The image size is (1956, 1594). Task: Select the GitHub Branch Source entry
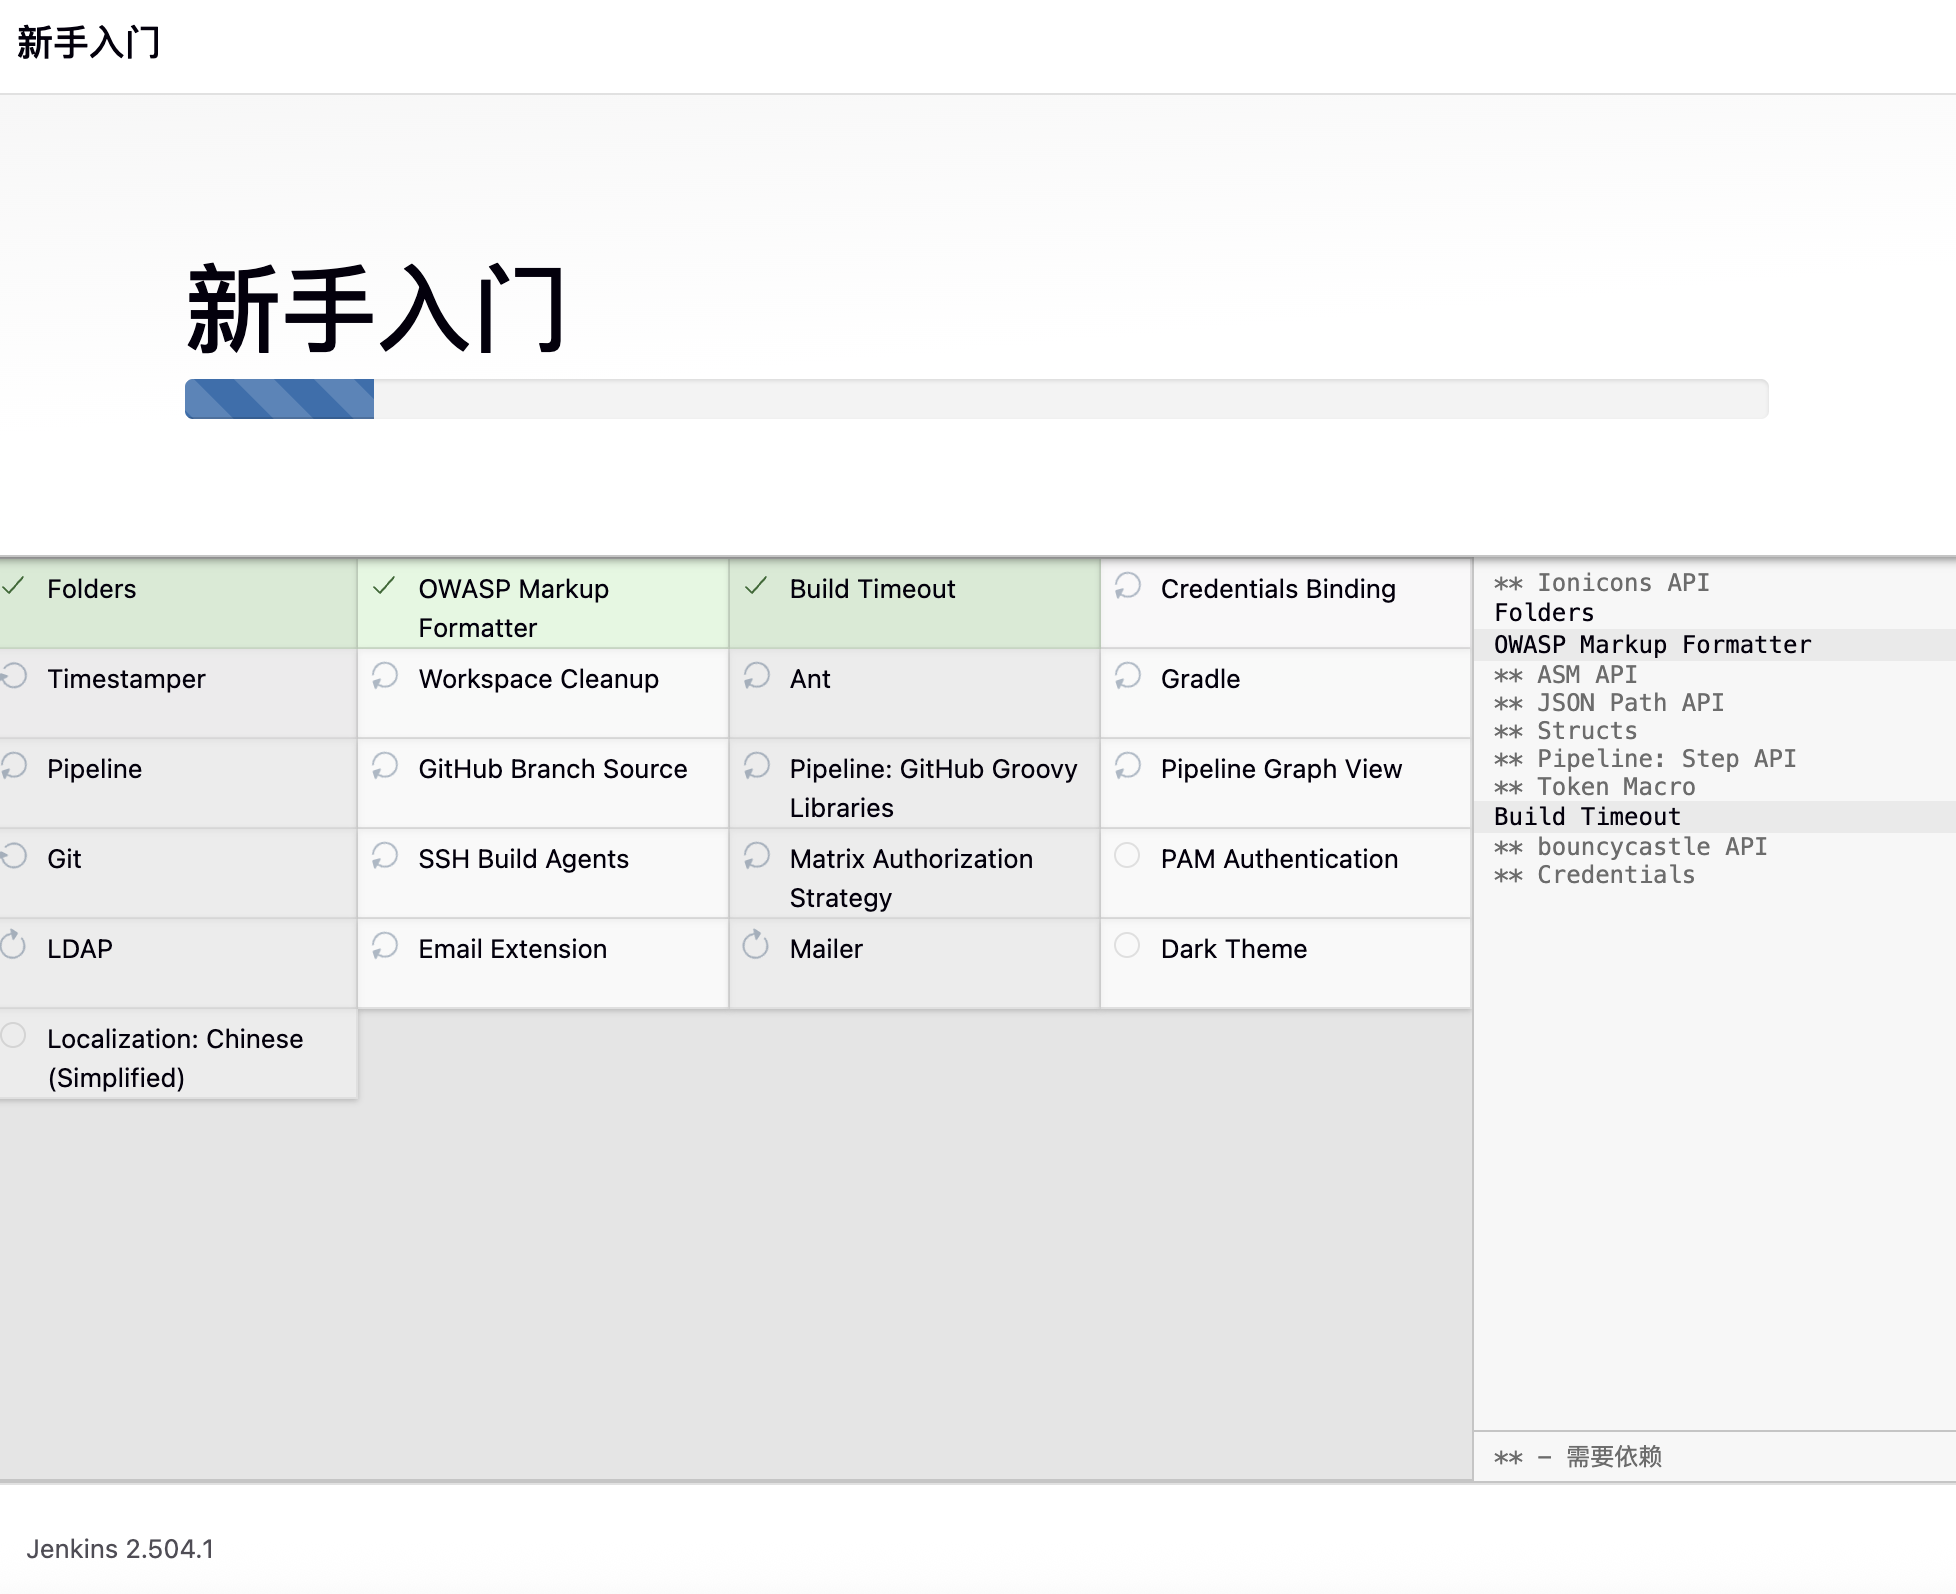coord(552,769)
